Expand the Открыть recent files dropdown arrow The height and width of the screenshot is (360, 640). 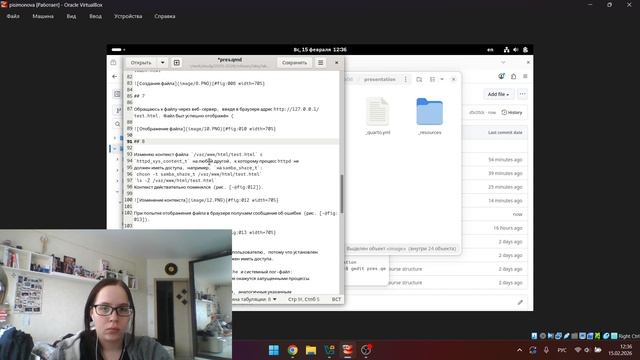[x=162, y=62]
